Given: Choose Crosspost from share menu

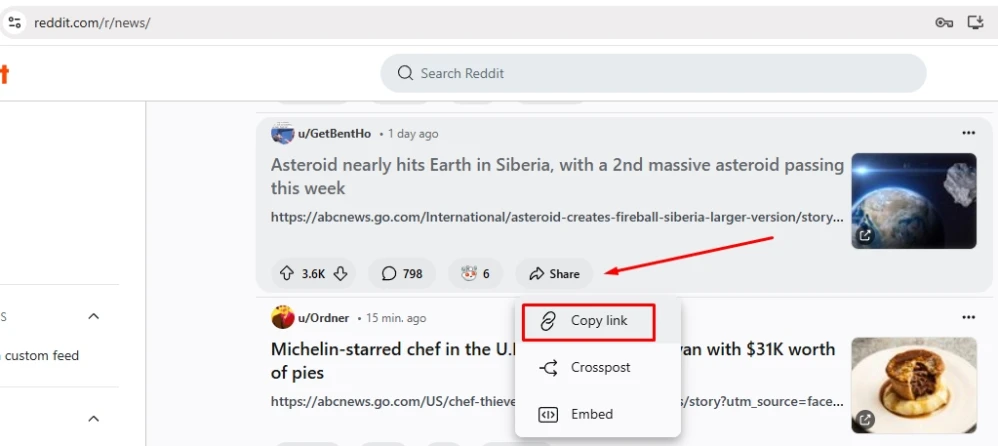Looking at the screenshot, I should pyautogui.click(x=588, y=367).
